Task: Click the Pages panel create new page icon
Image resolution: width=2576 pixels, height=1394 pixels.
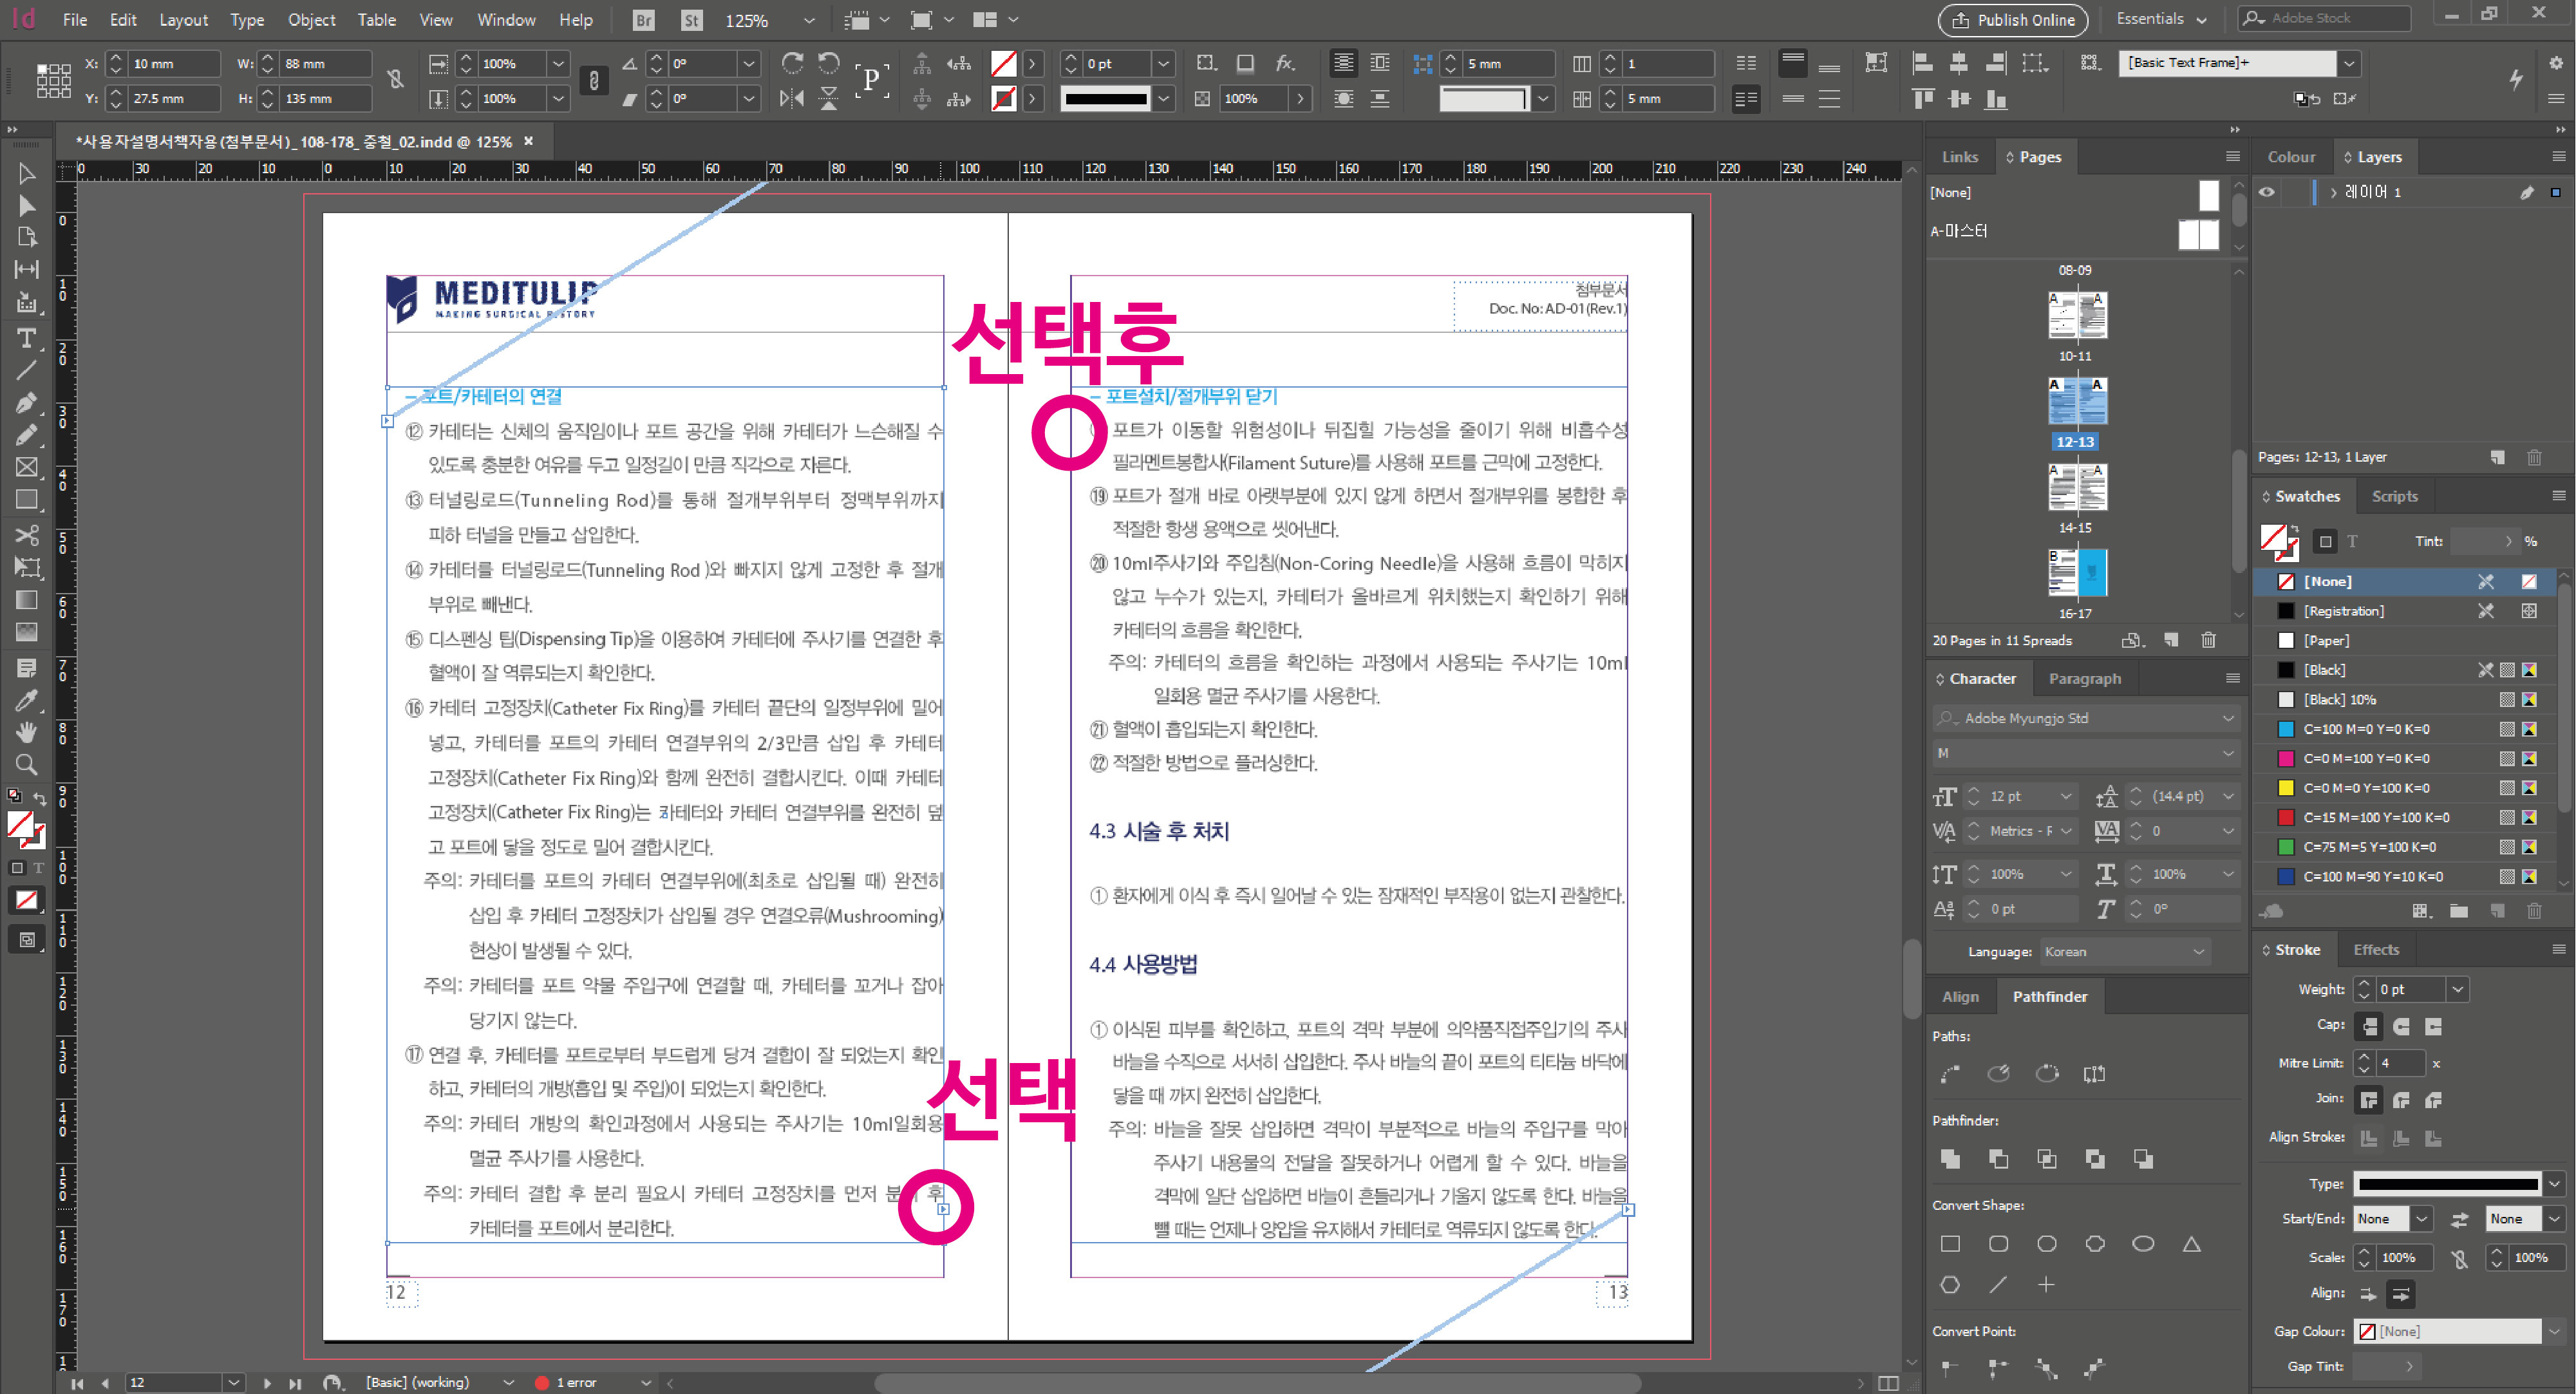Action: [x=2170, y=640]
